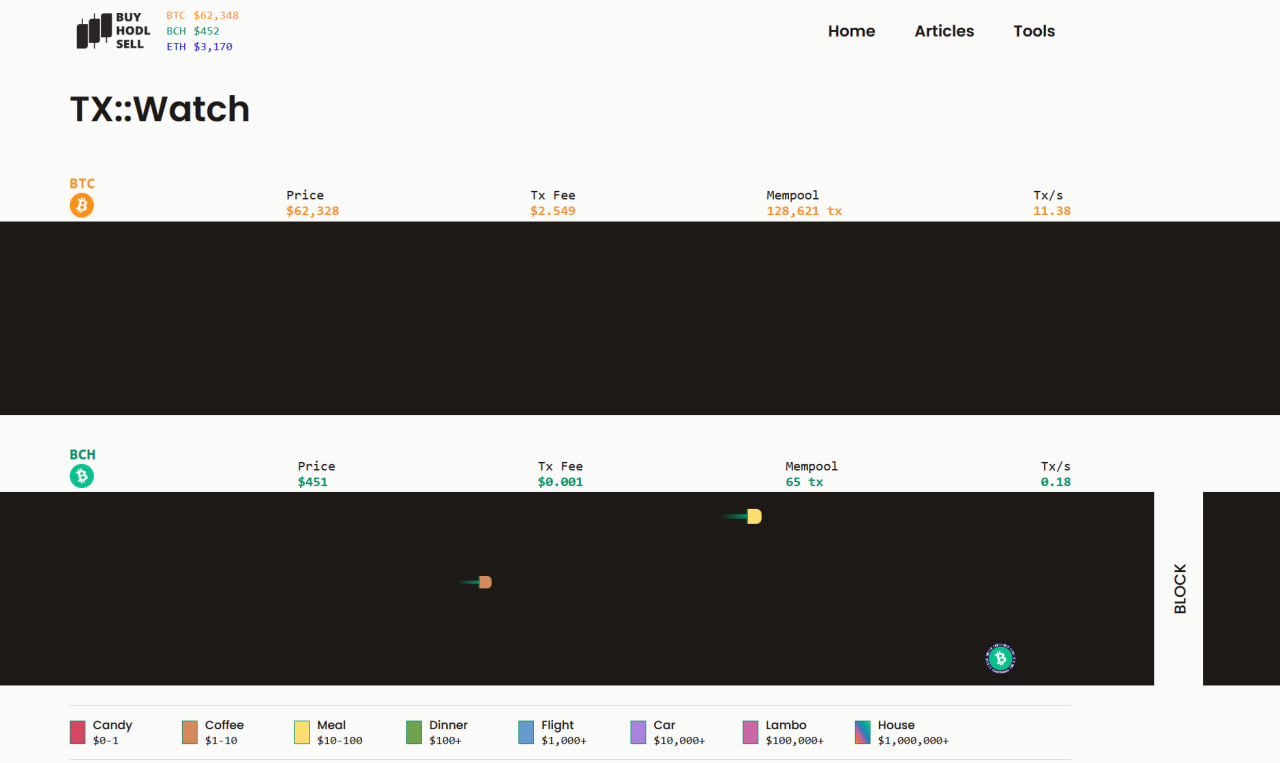The image size is (1280, 763).
Task: Click the $10-100 range text
Action: click(340, 741)
